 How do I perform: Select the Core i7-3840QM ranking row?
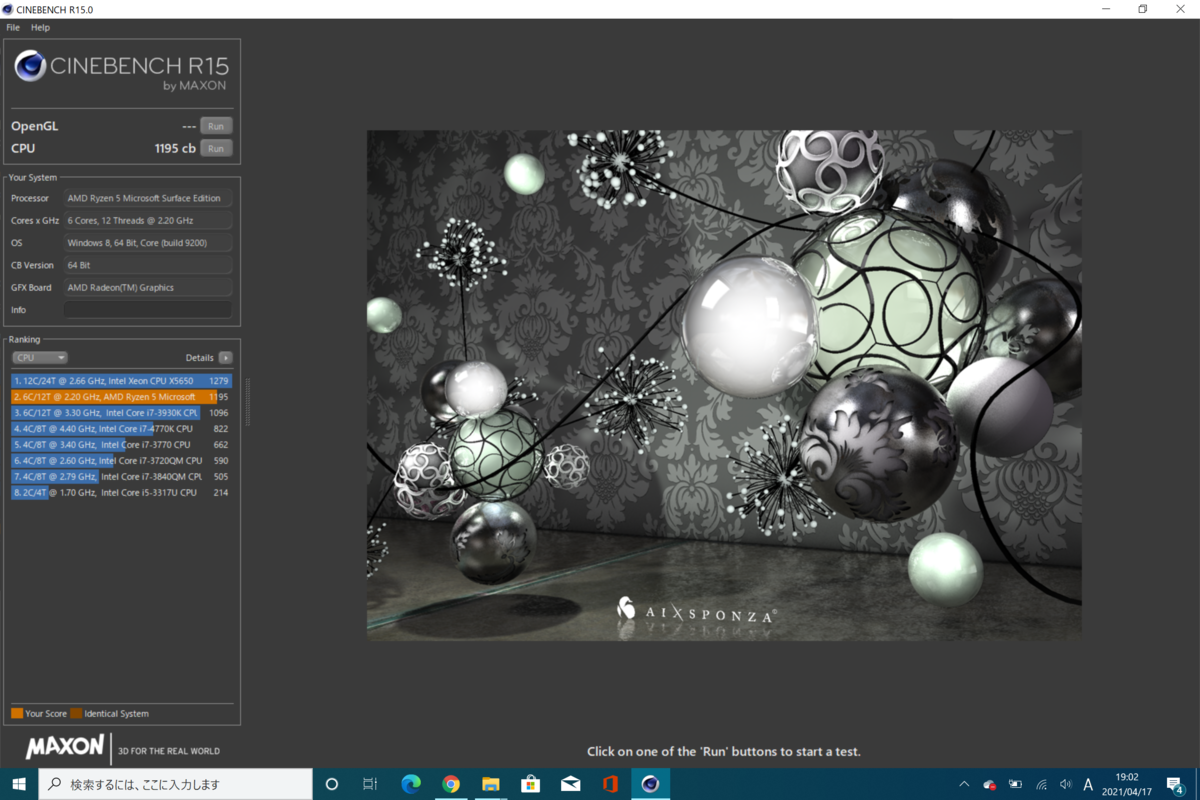(x=122, y=476)
